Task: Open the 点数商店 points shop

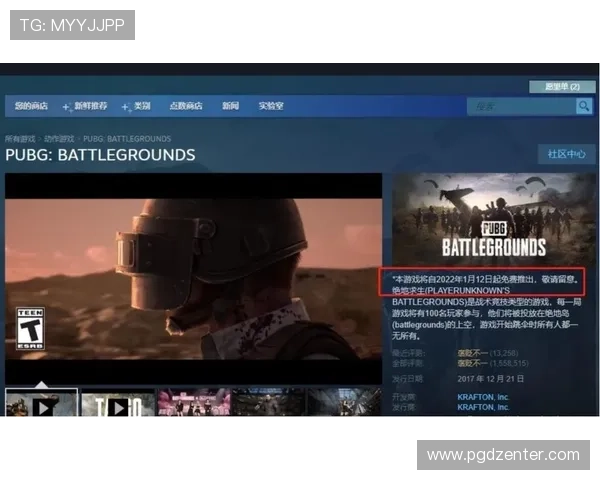Action: pyautogui.click(x=186, y=106)
